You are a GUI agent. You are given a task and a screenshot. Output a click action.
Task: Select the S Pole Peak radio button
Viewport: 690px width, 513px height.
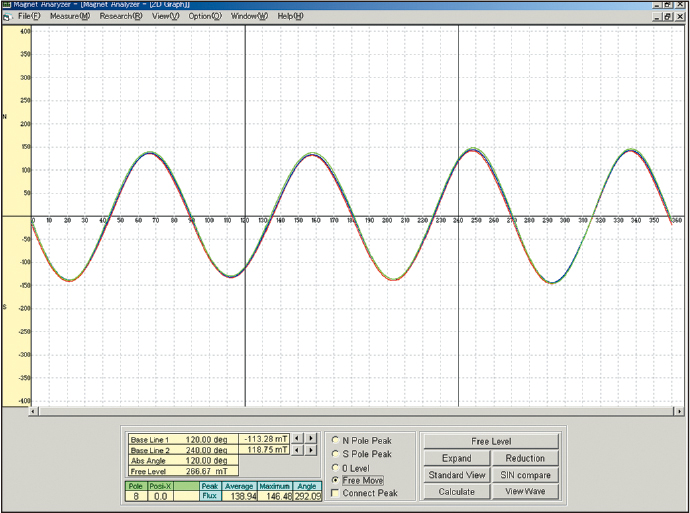tap(335, 454)
